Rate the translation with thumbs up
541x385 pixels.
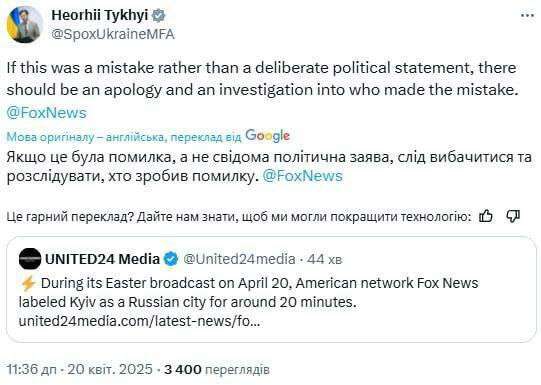(x=486, y=216)
